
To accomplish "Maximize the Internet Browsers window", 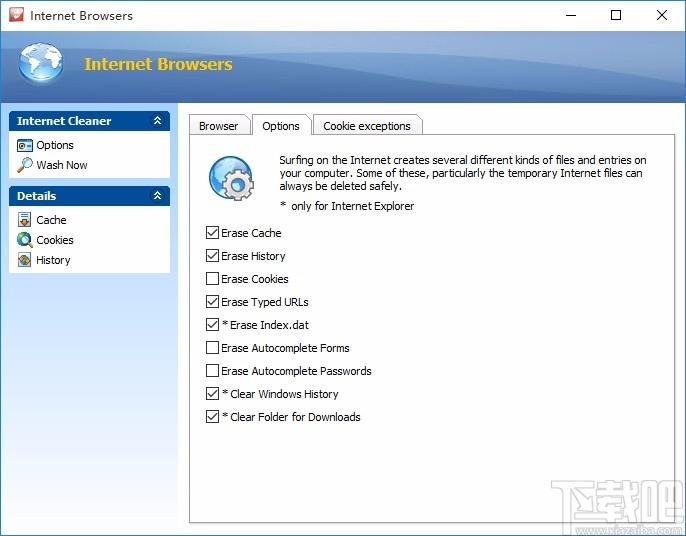I will tap(616, 15).
